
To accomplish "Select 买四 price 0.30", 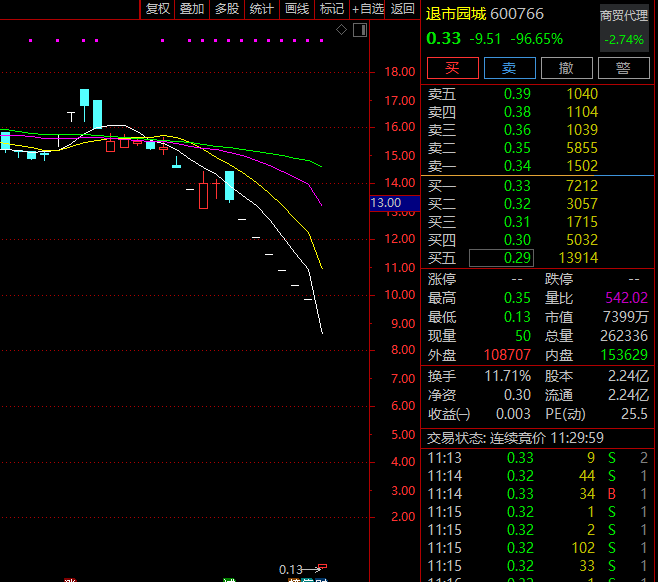I will tap(517, 240).
